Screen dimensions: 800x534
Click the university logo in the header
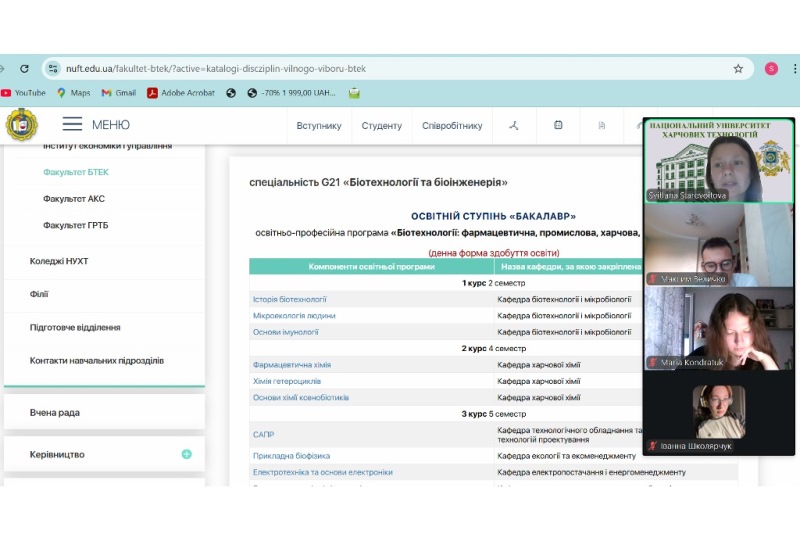[19, 125]
